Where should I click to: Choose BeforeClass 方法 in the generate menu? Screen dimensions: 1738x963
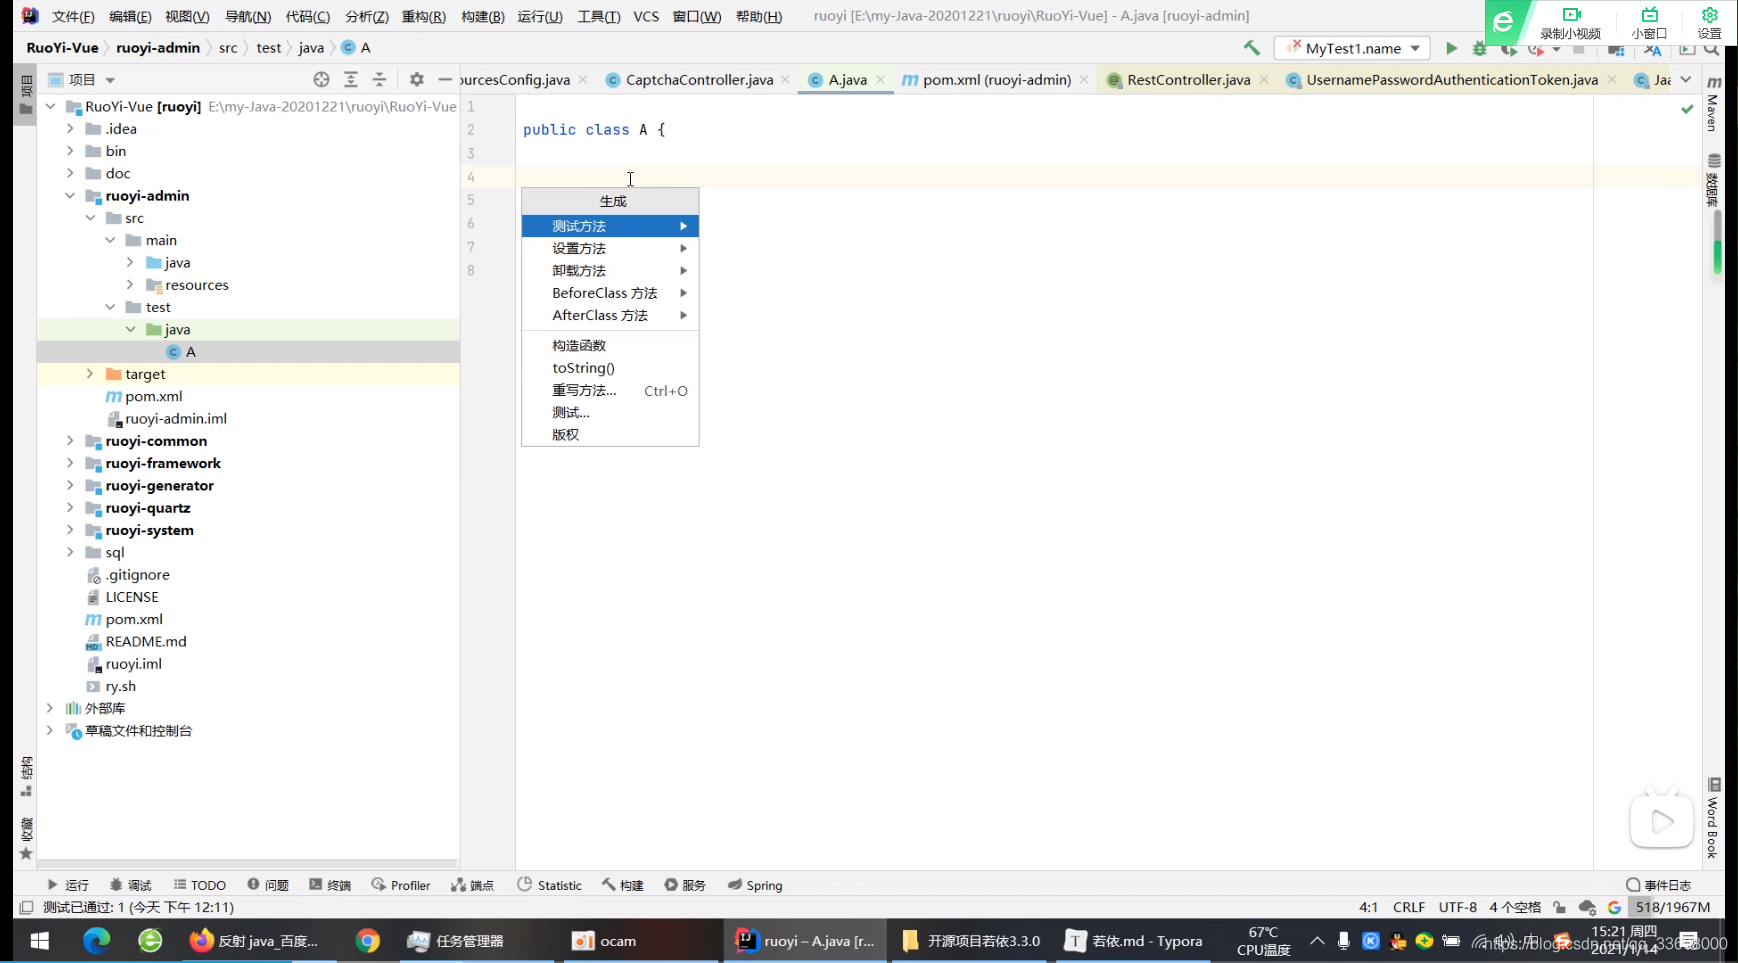click(x=610, y=293)
